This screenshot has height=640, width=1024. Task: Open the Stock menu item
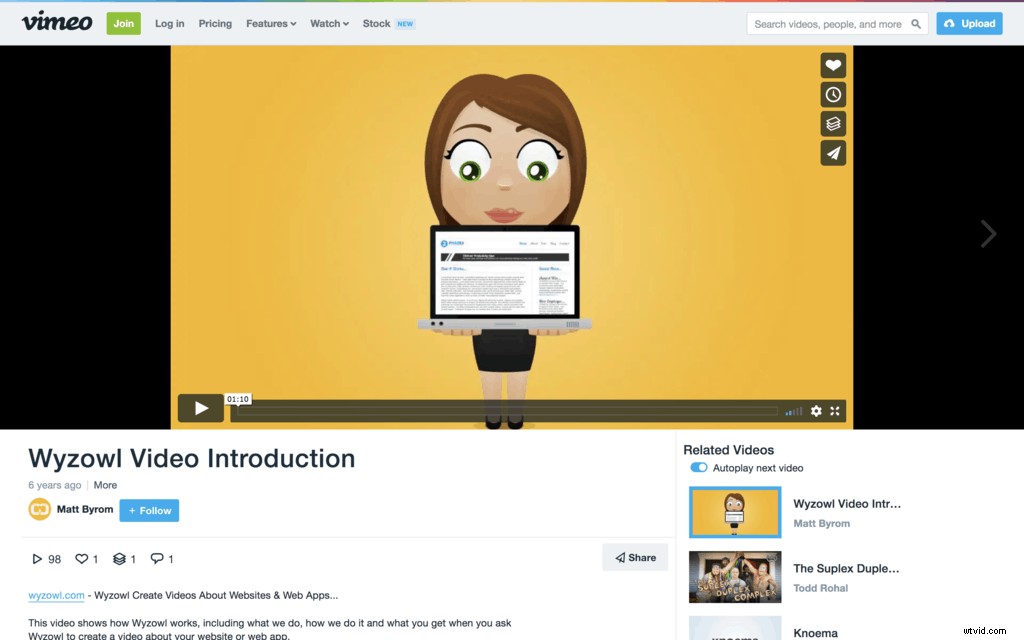376,23
